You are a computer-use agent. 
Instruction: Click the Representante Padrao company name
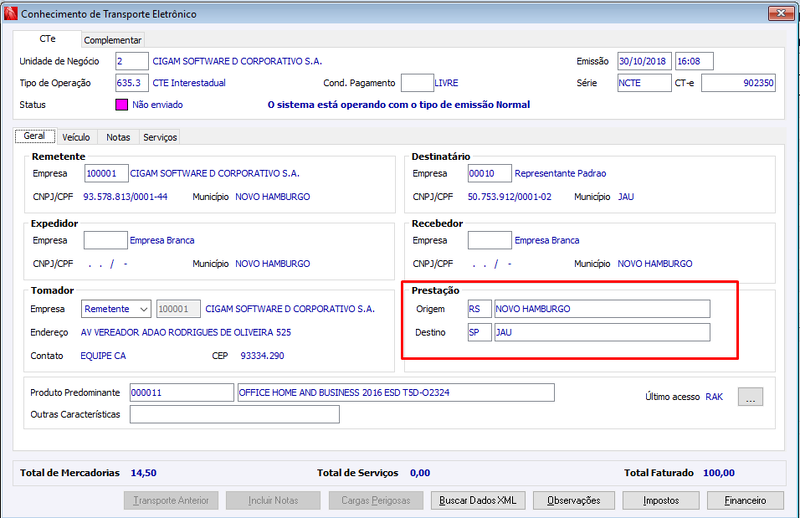click(x=560, y=174)
